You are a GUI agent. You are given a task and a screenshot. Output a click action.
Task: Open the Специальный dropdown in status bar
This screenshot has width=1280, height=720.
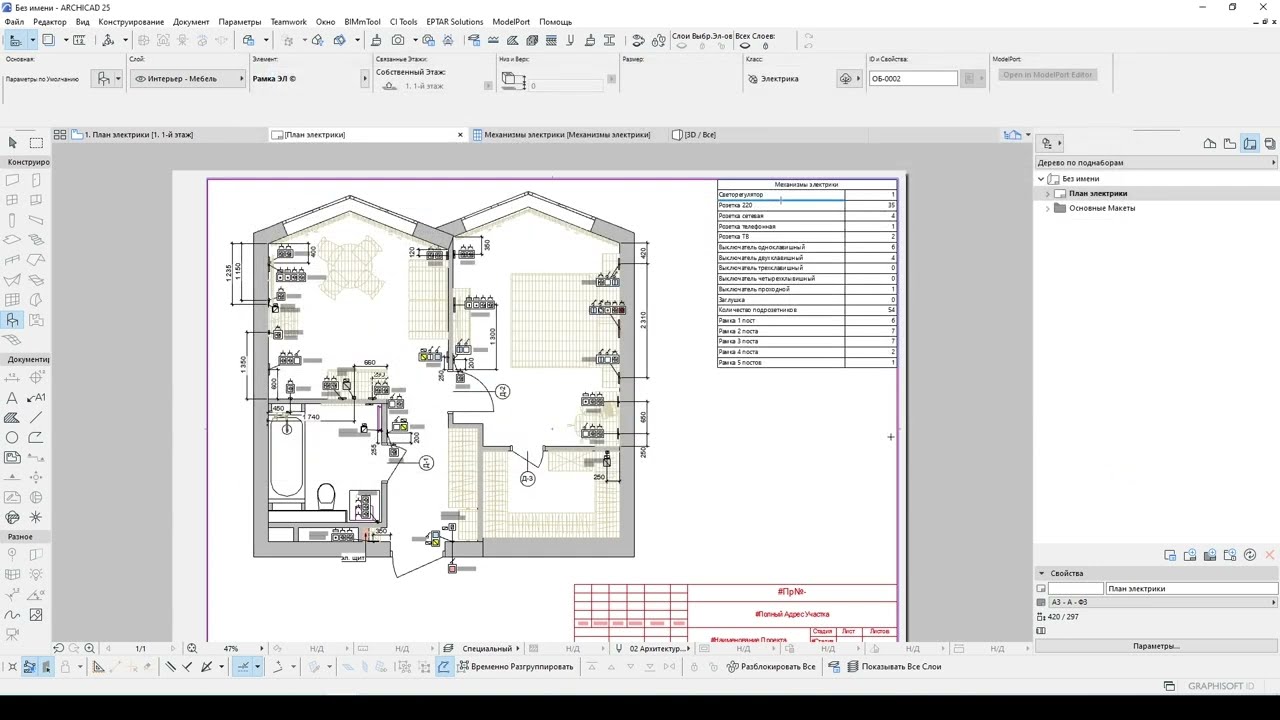(x=487, y=649)
